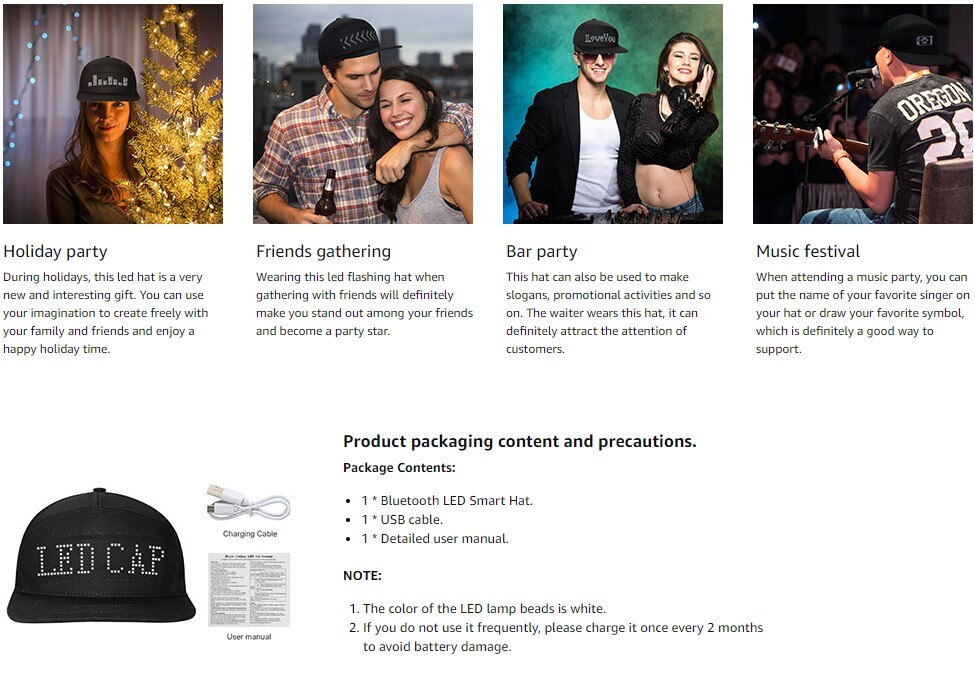This screenshot has height=693, width=975.
Task: Select the Package Contents label
Action: [x=399, y=468]
